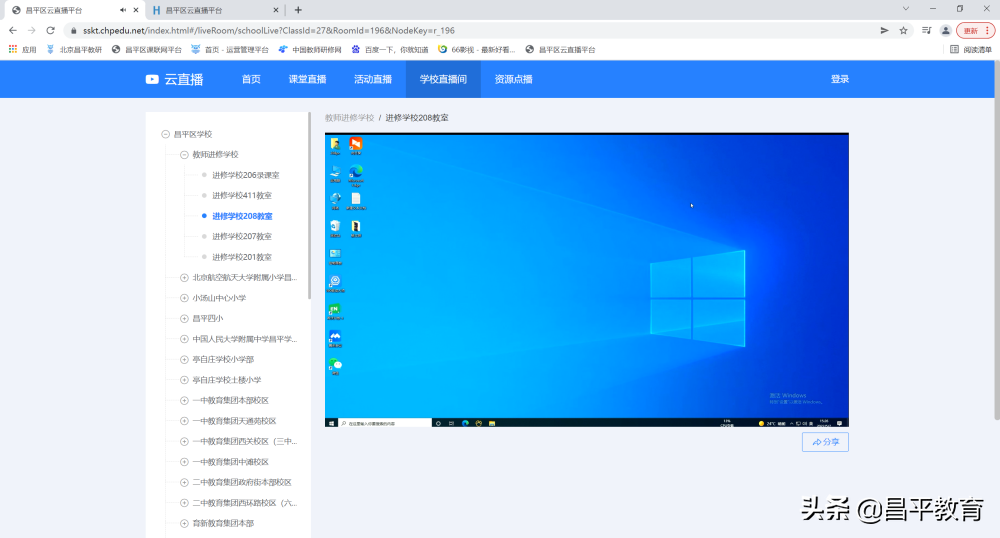This screenshot has width=1000, height=538.
Task: Click the red 更新 update button
Action: (975, 30)
